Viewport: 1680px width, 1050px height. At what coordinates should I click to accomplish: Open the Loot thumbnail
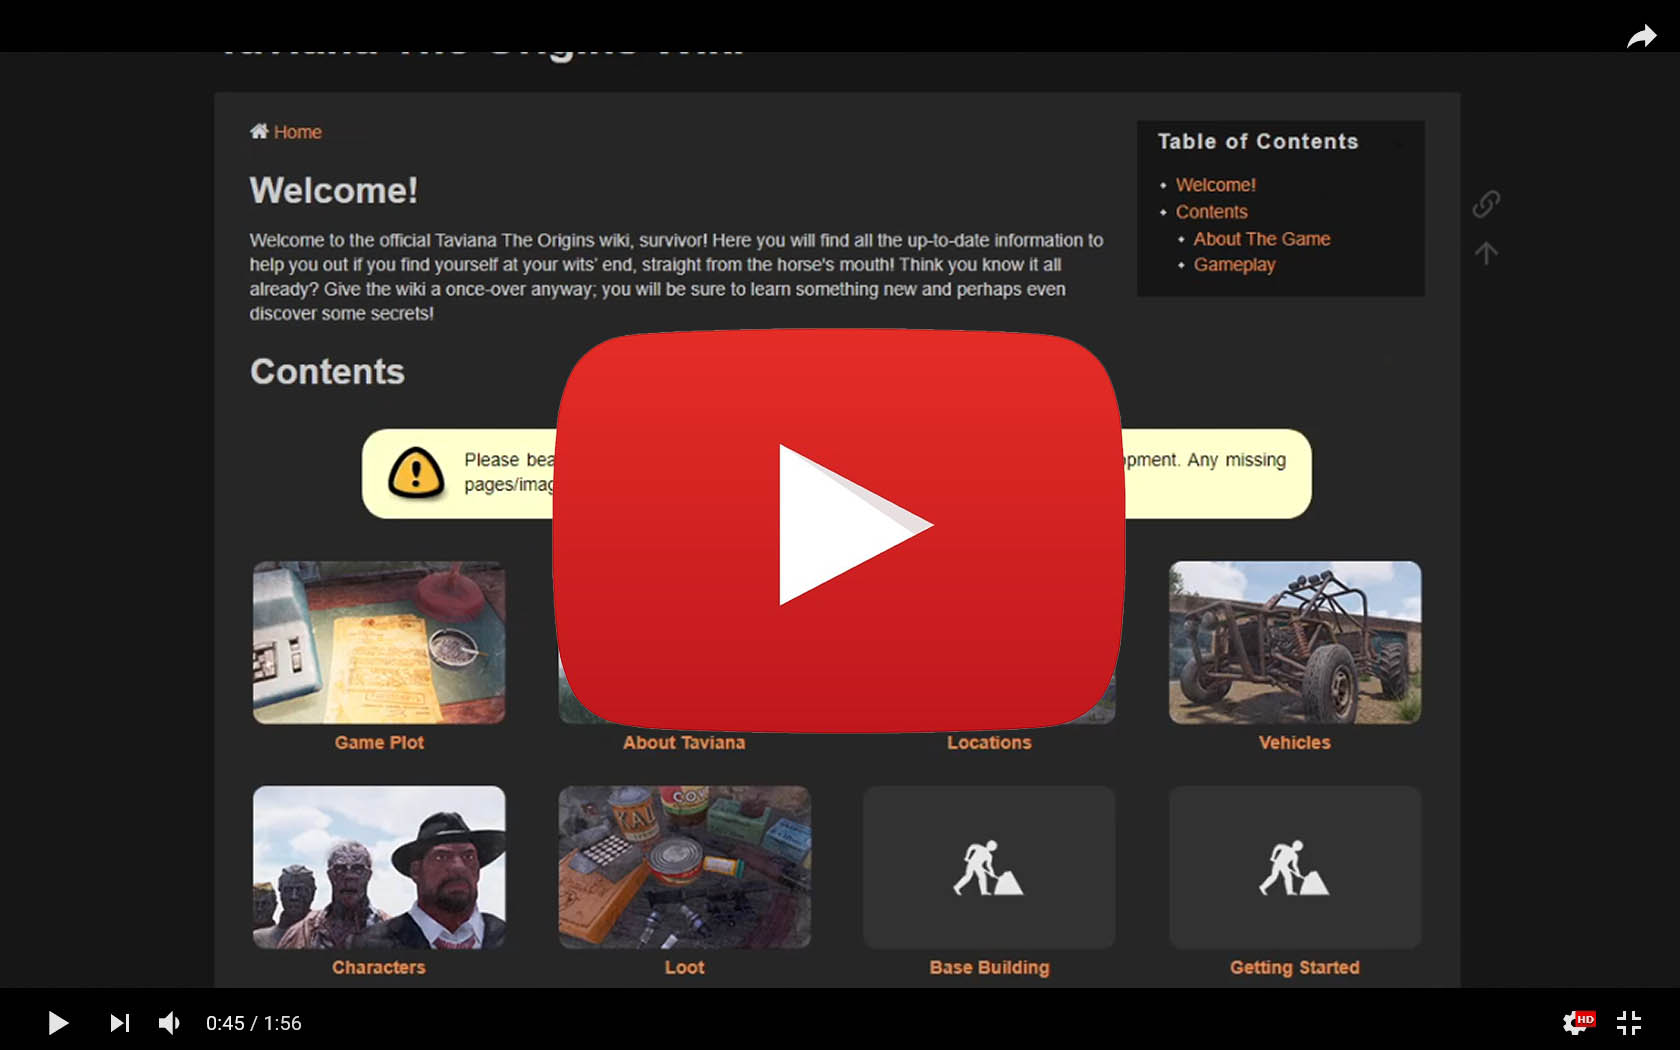[684, 867]
